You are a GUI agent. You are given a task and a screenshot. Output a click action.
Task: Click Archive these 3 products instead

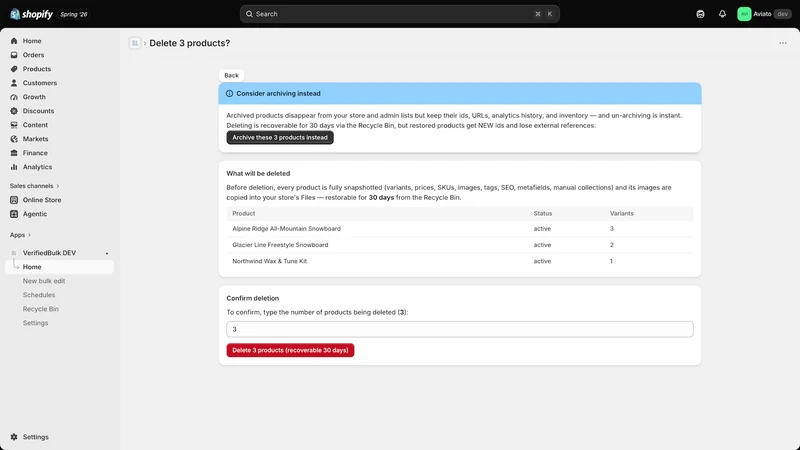pyautogui.click(x=280, y=138)
